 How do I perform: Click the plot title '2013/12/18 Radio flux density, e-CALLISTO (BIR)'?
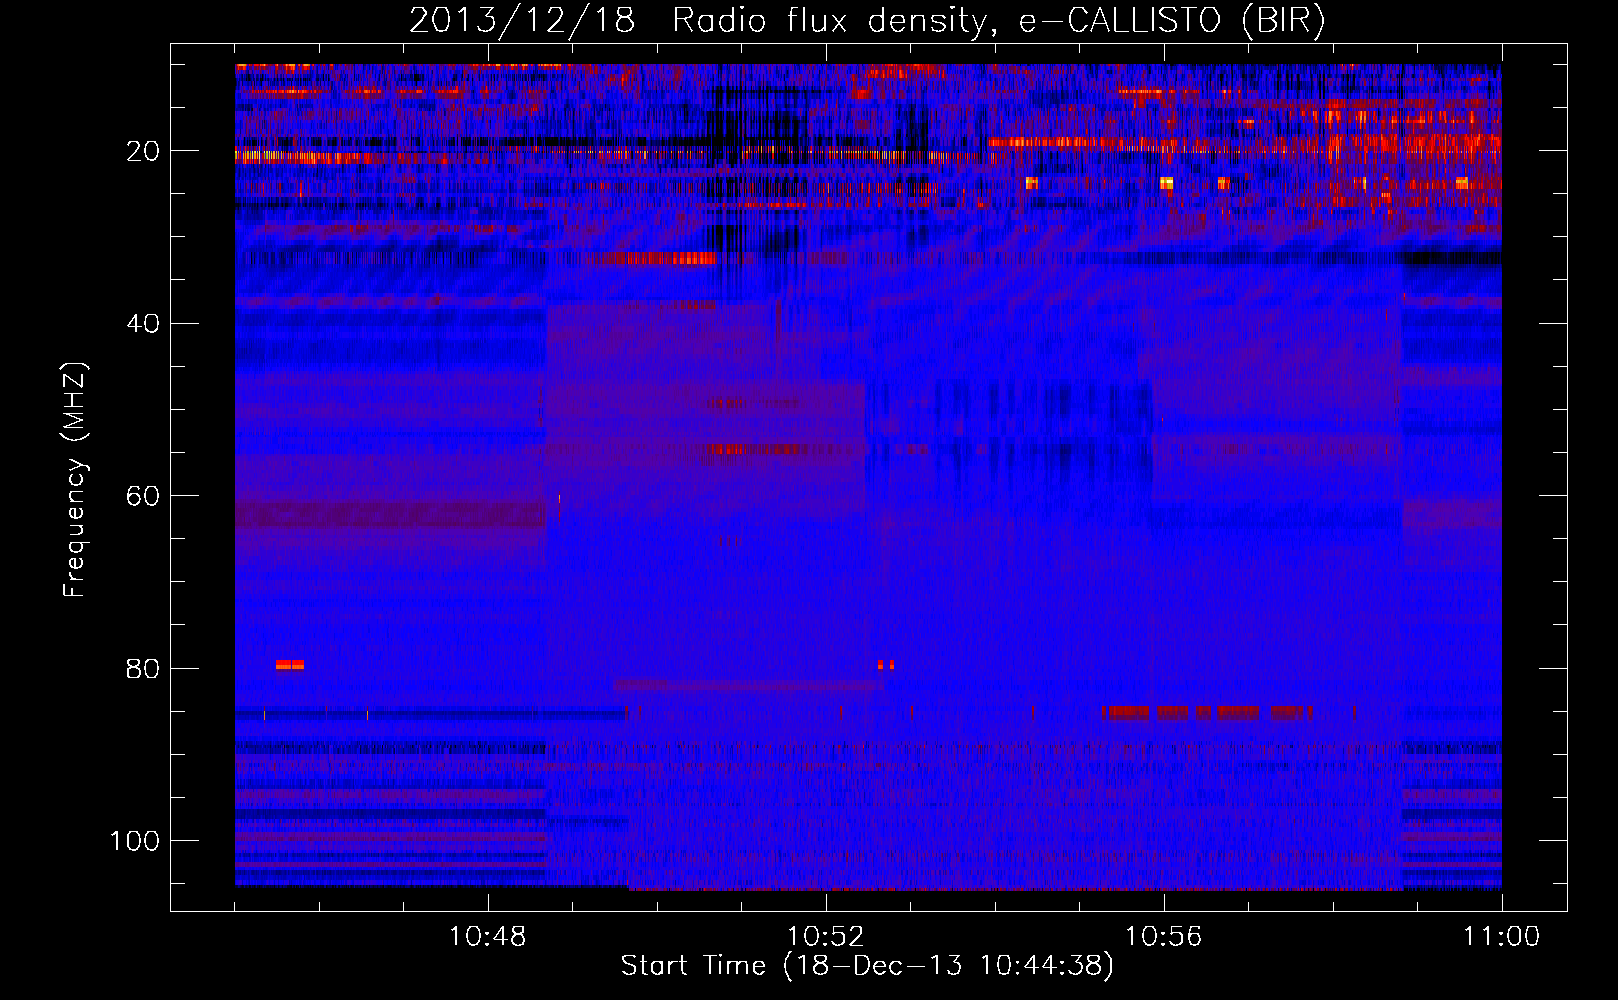point(867,21)
